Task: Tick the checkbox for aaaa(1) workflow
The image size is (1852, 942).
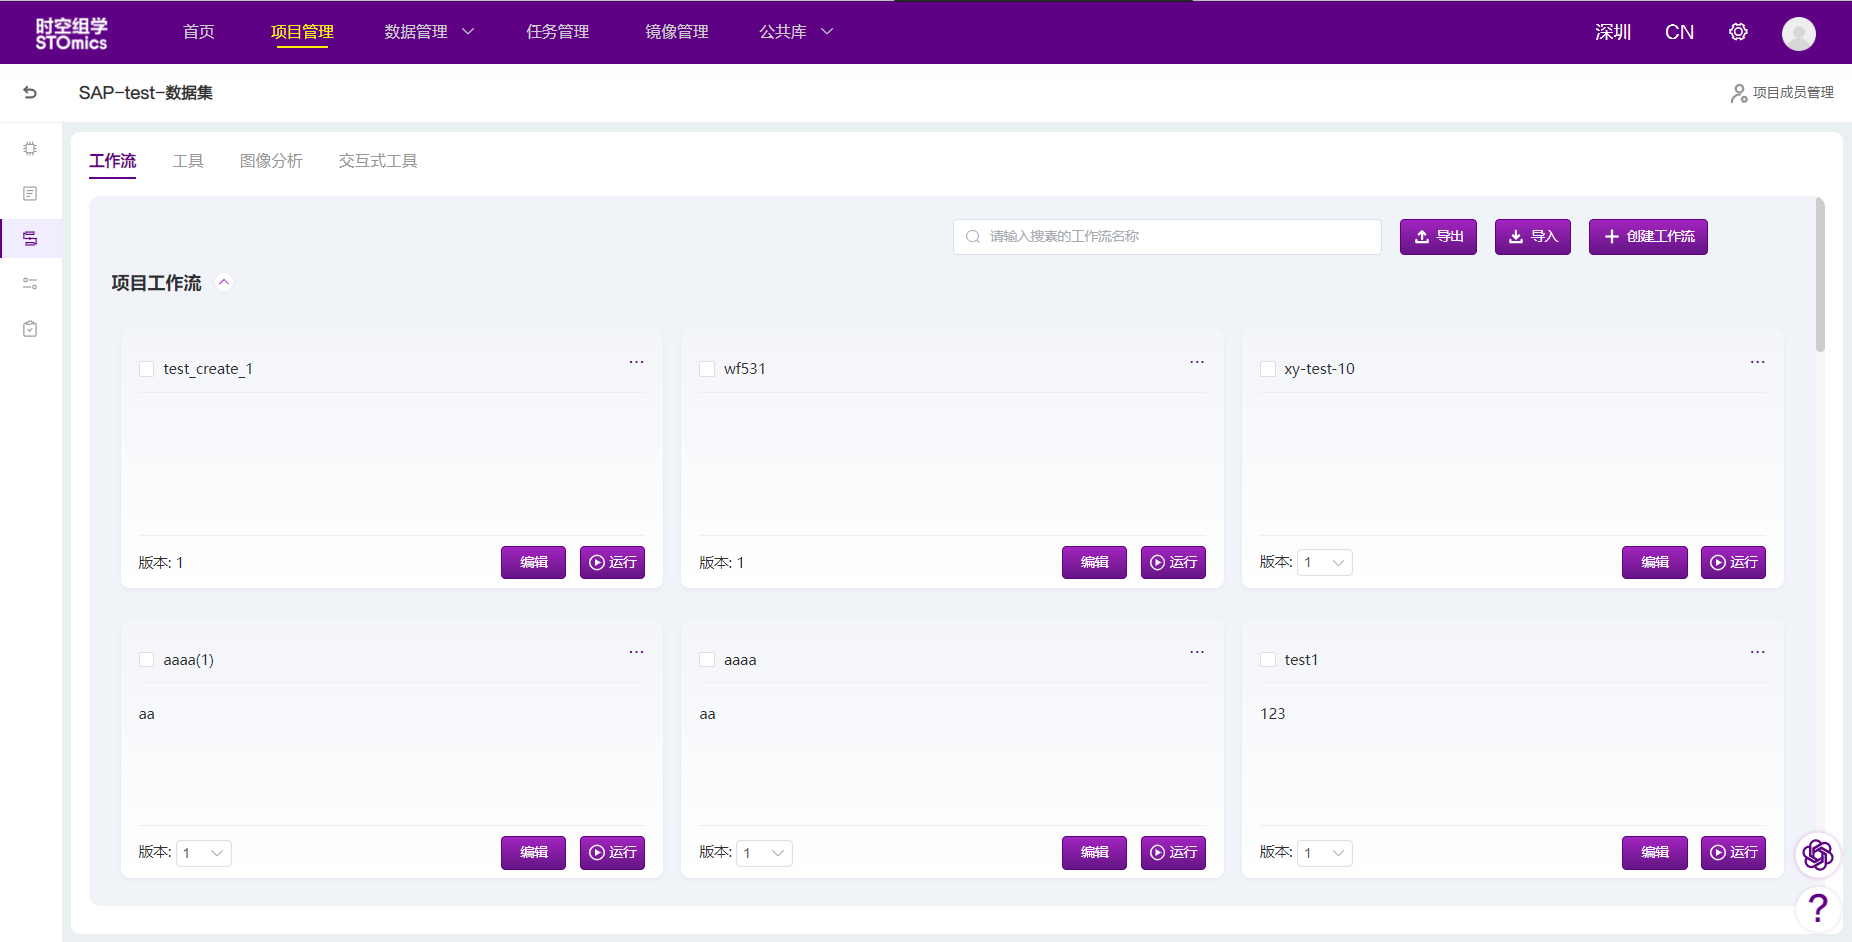Action: [x=147, y=660]
